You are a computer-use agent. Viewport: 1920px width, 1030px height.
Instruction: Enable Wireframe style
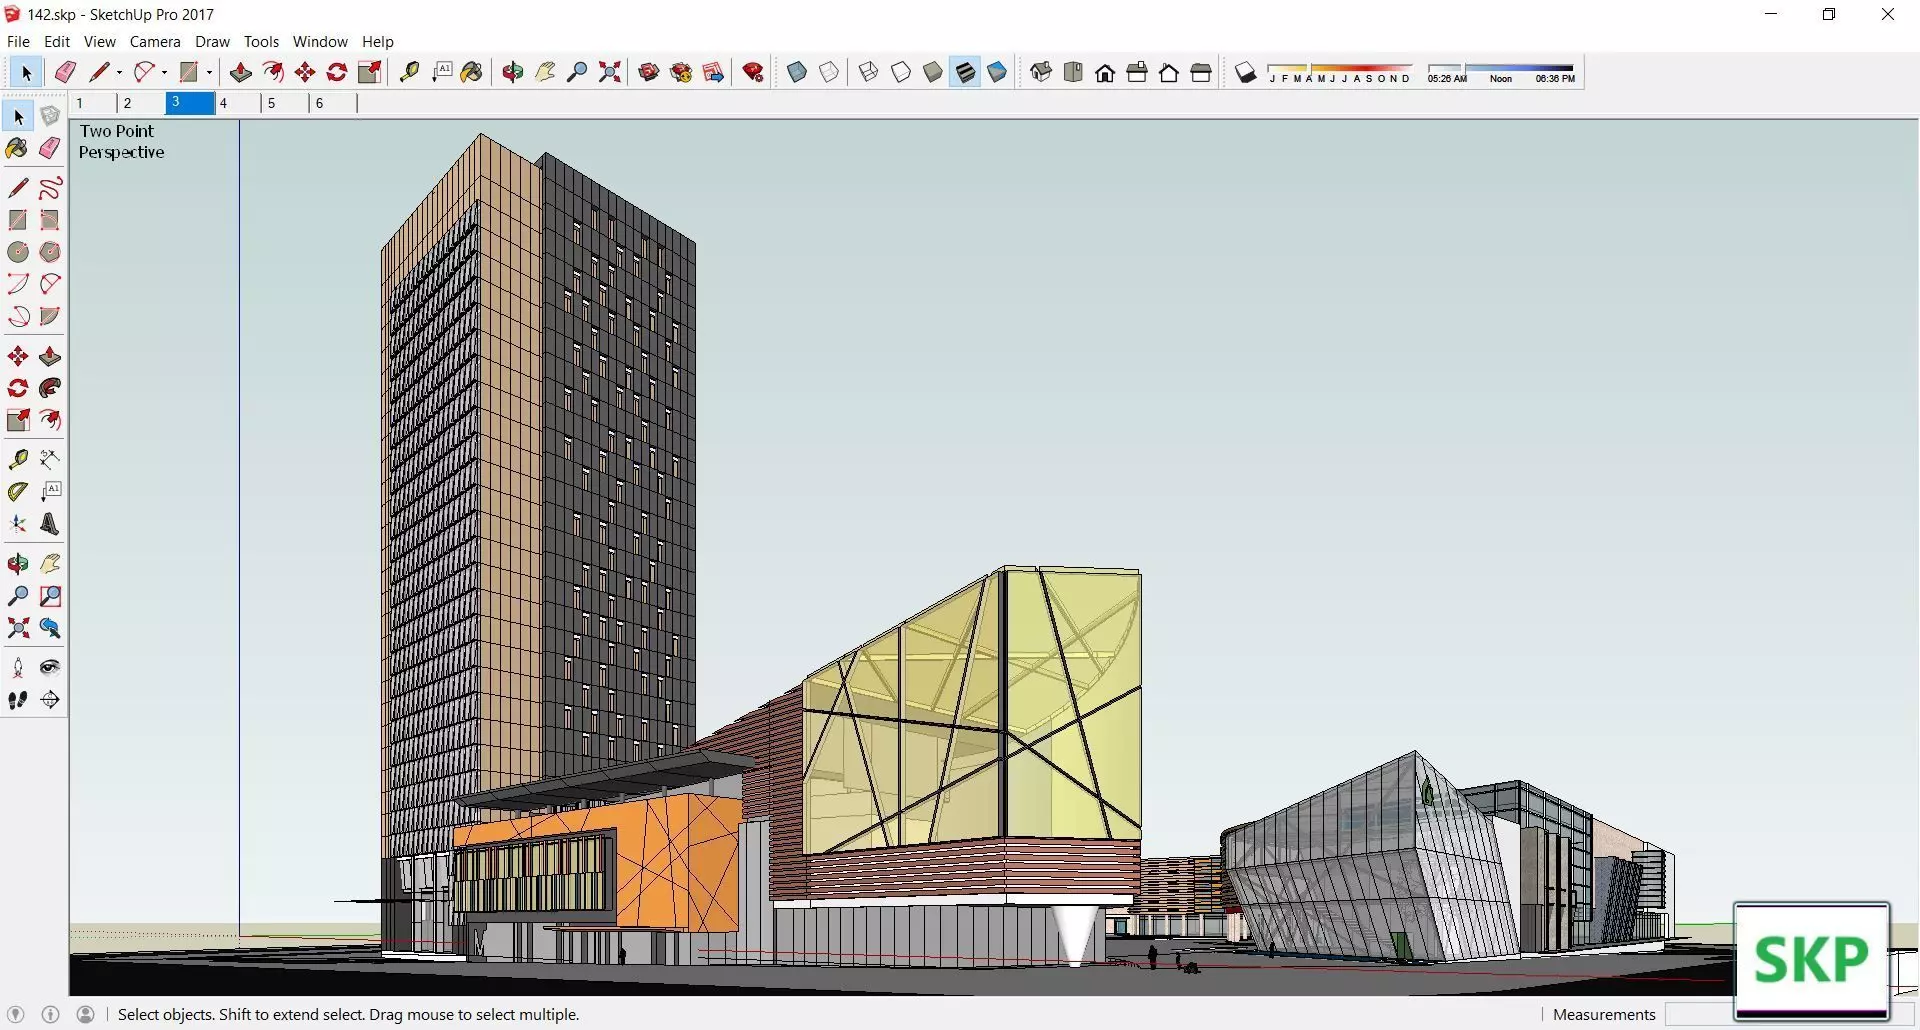869,72
